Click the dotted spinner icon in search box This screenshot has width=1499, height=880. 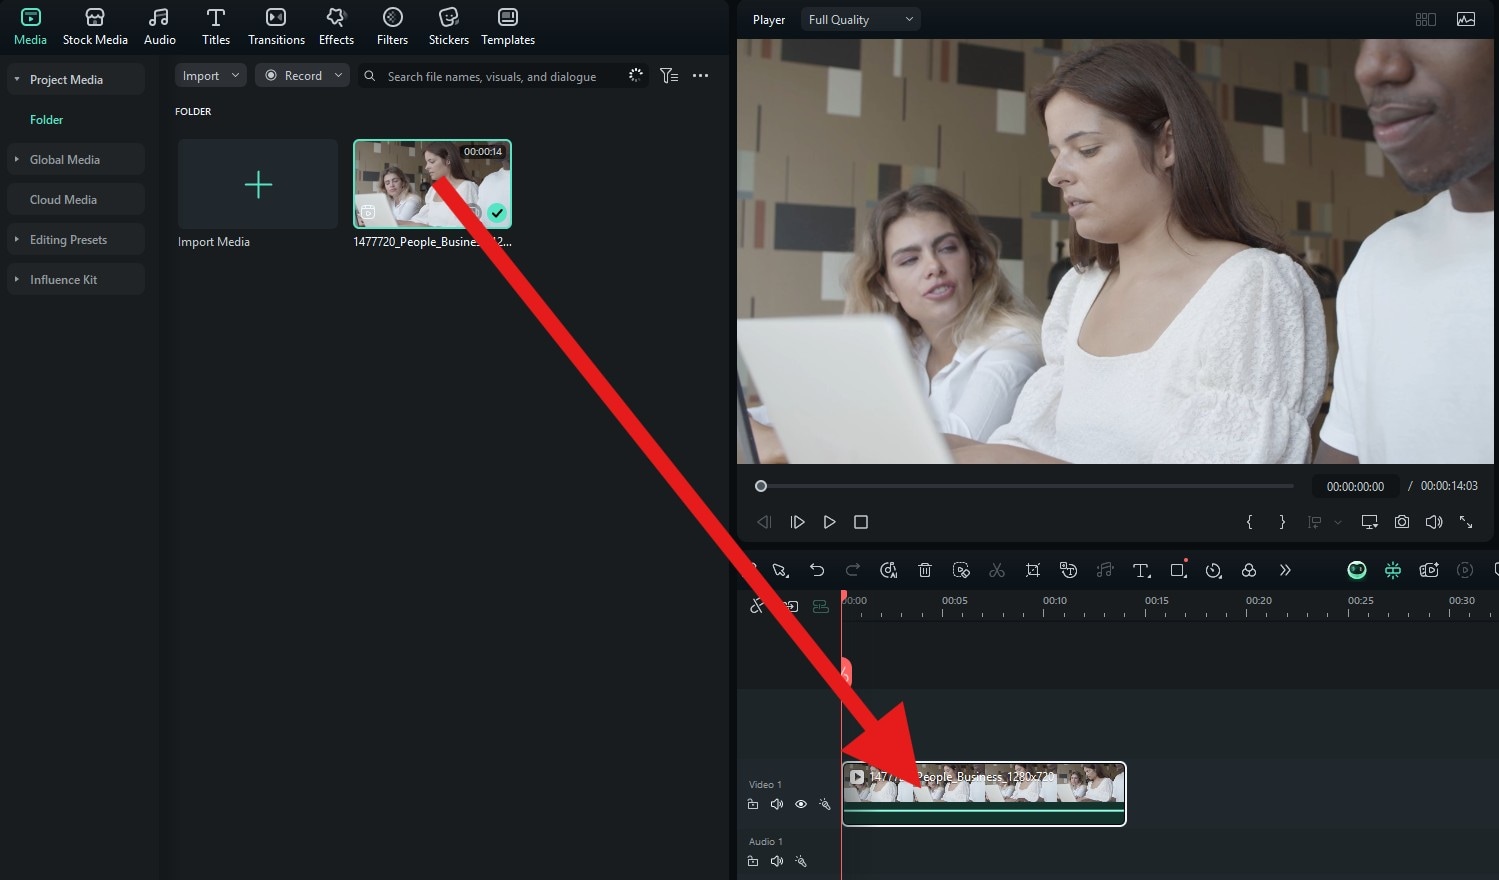(635, 75)
